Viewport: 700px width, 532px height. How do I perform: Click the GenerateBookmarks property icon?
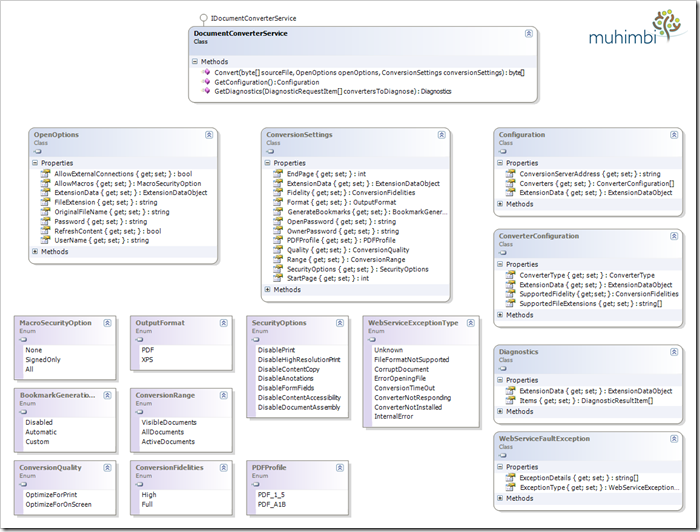point(279,212)
